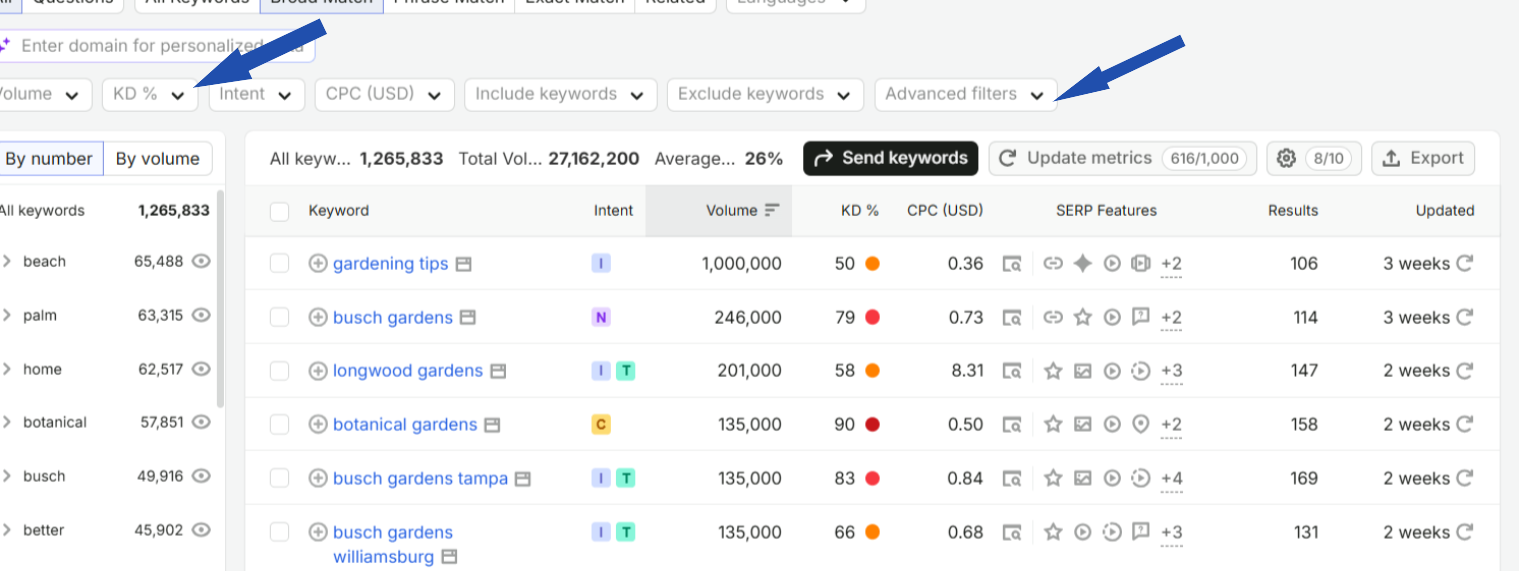Open the Advanced filters dropdown
Image resolution: width=1519 pixels, height=571 pixels.
965,94
